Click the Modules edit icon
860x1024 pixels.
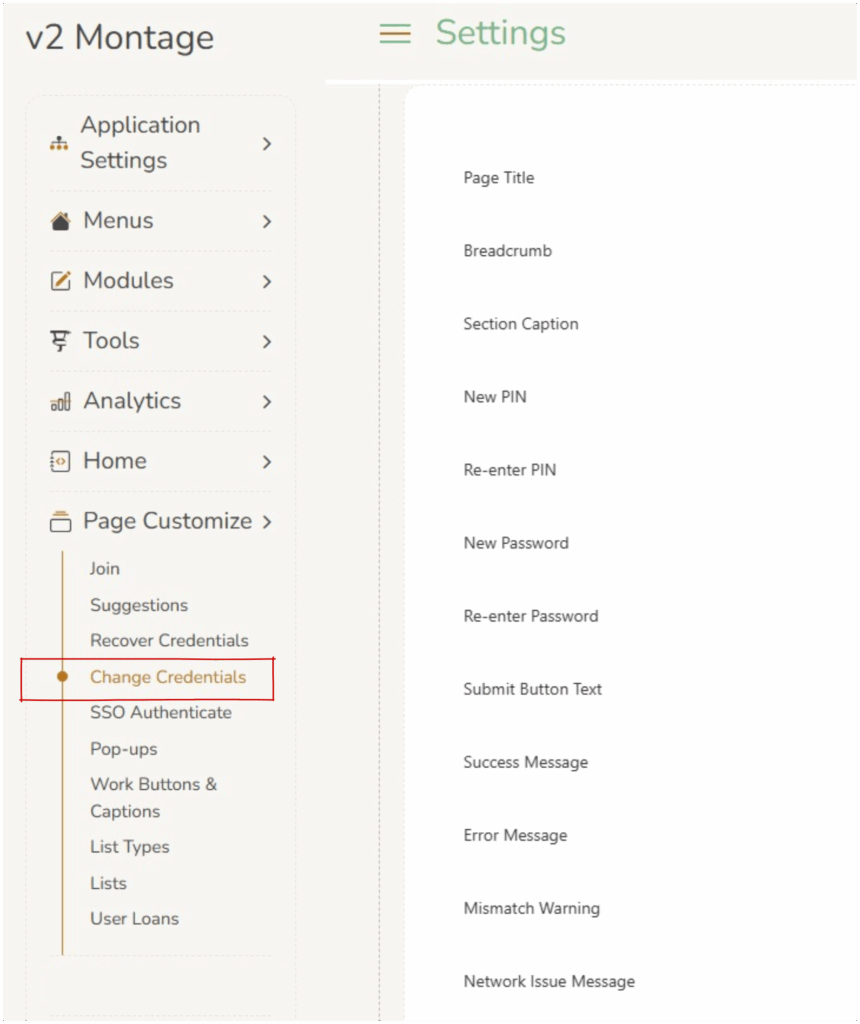tap(60, 281)
